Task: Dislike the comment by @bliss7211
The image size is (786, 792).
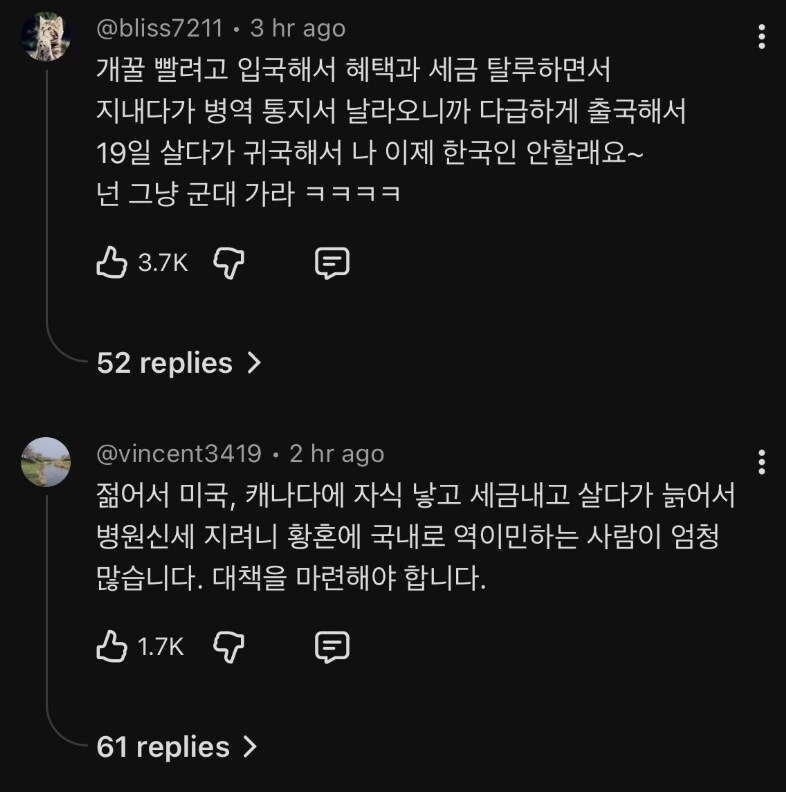Action: [229, 263]
